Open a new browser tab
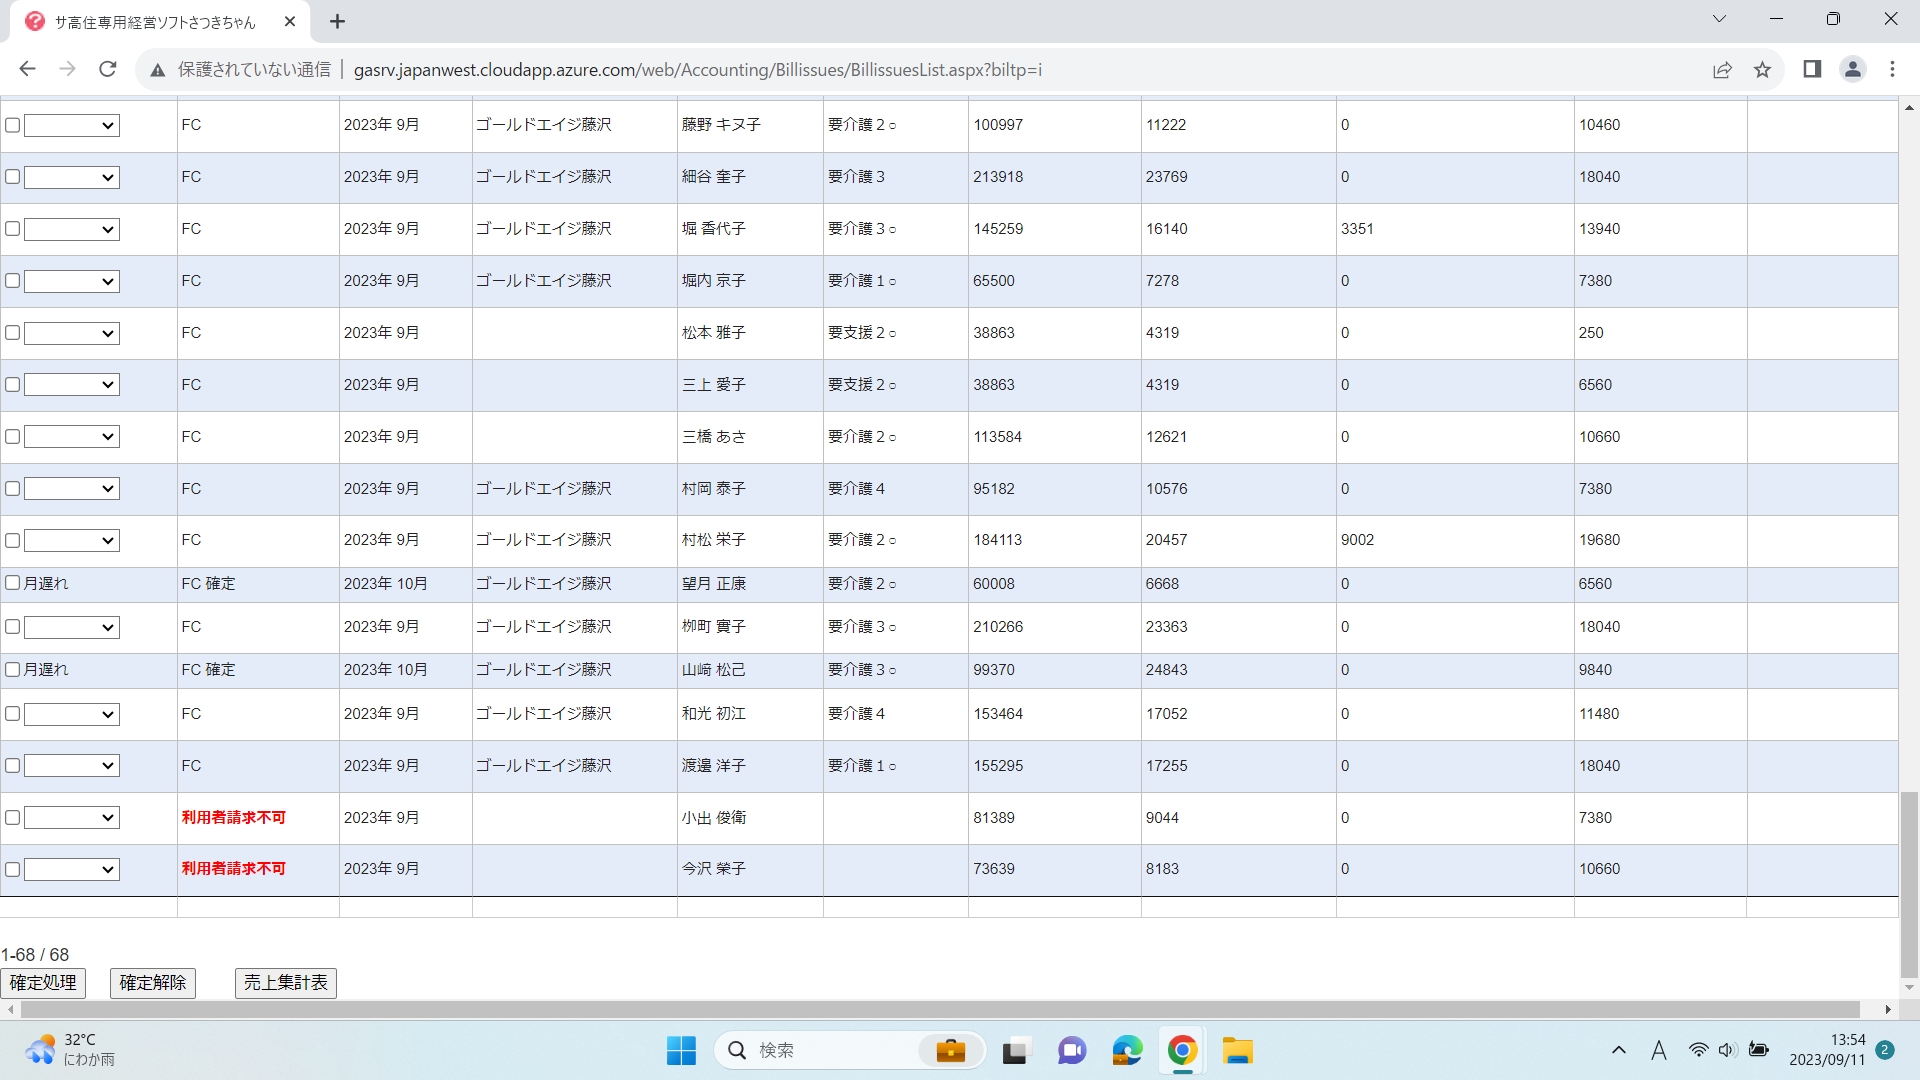 337,21
